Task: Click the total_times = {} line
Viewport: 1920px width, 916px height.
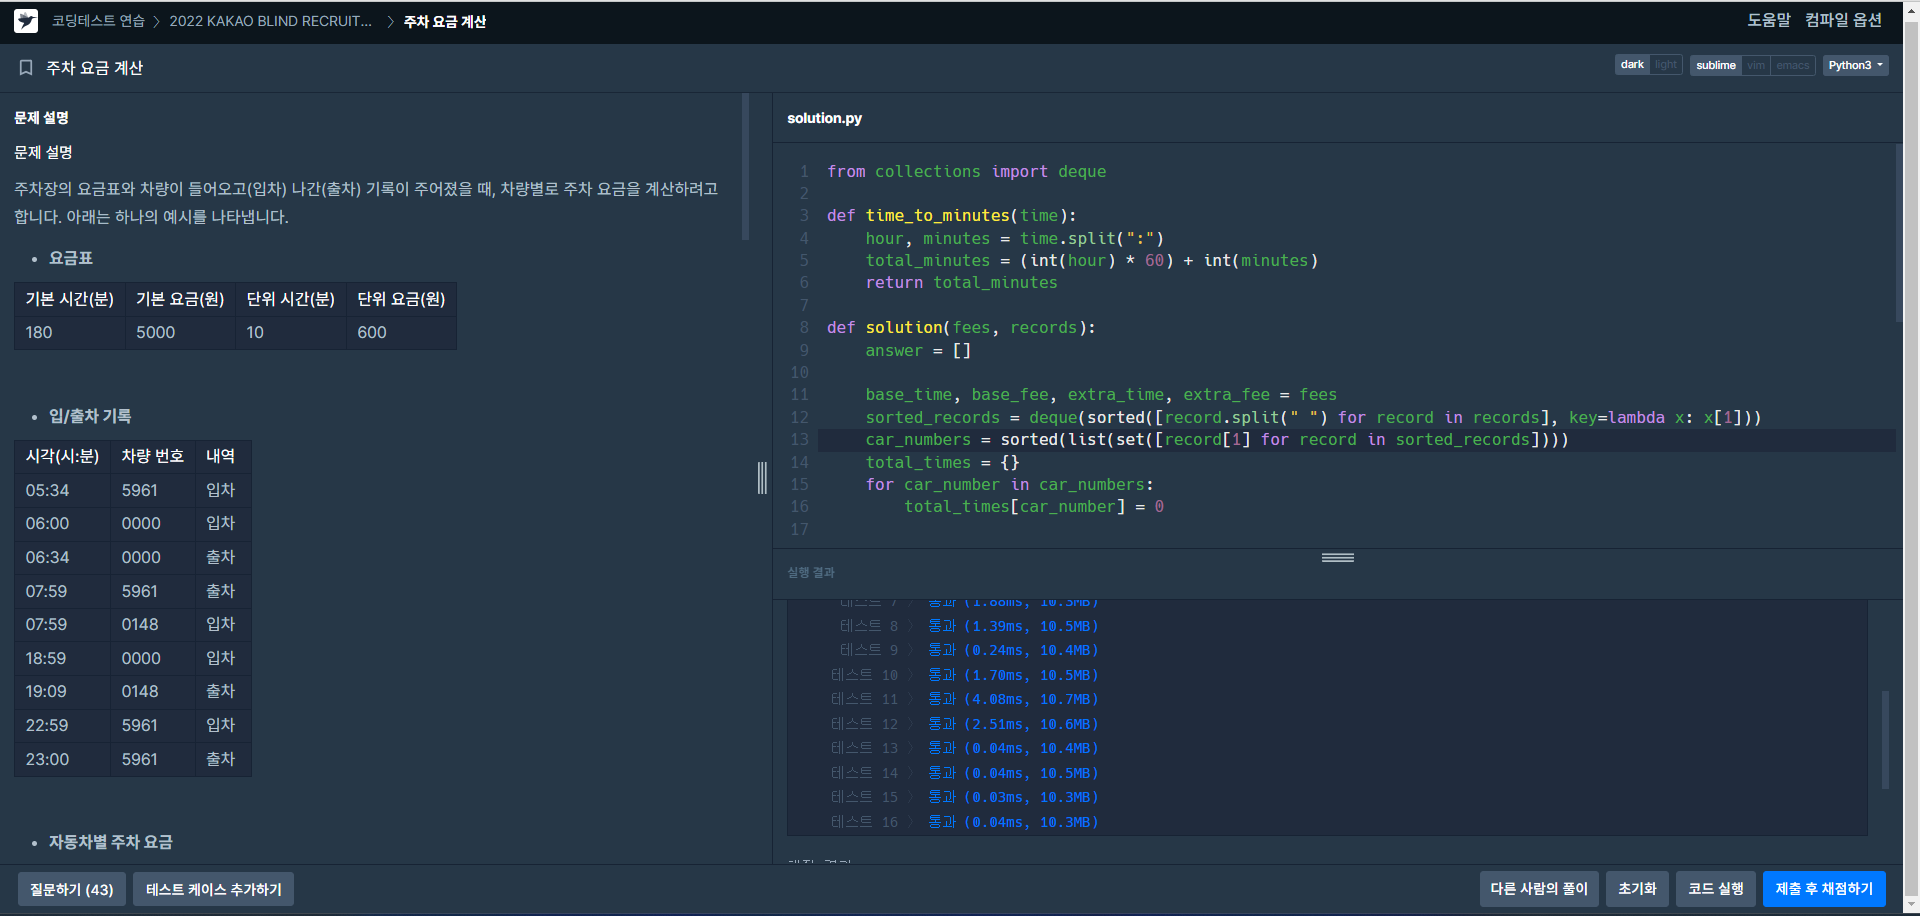Action: (943, 463)
